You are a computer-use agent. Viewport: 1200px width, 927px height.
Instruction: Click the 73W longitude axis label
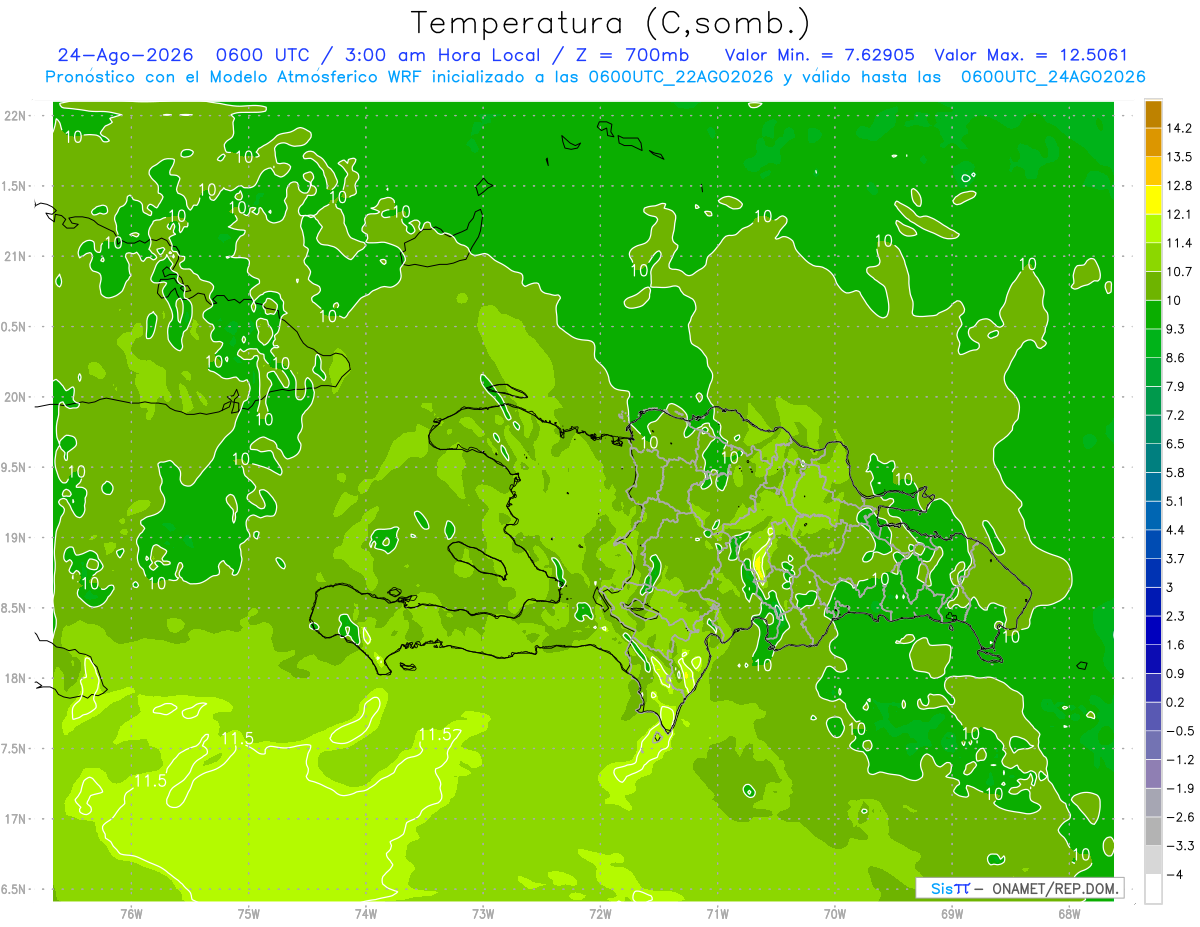coord(483,914)
